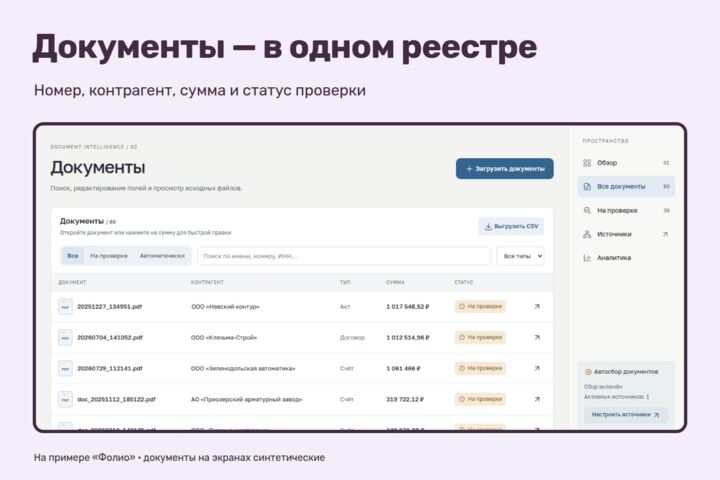Export list with Выгрузить CSV button
720x480 pixels.
[x=511, y=226]
